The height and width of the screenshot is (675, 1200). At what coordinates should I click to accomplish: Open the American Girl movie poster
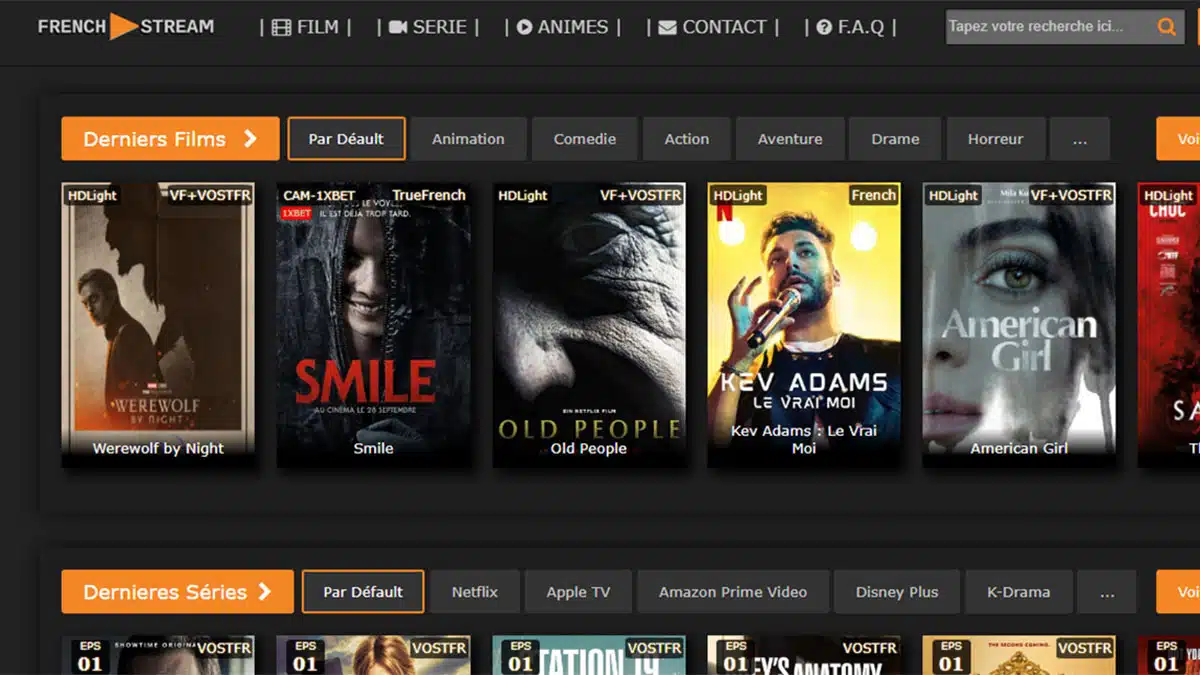pos(1019,325)
